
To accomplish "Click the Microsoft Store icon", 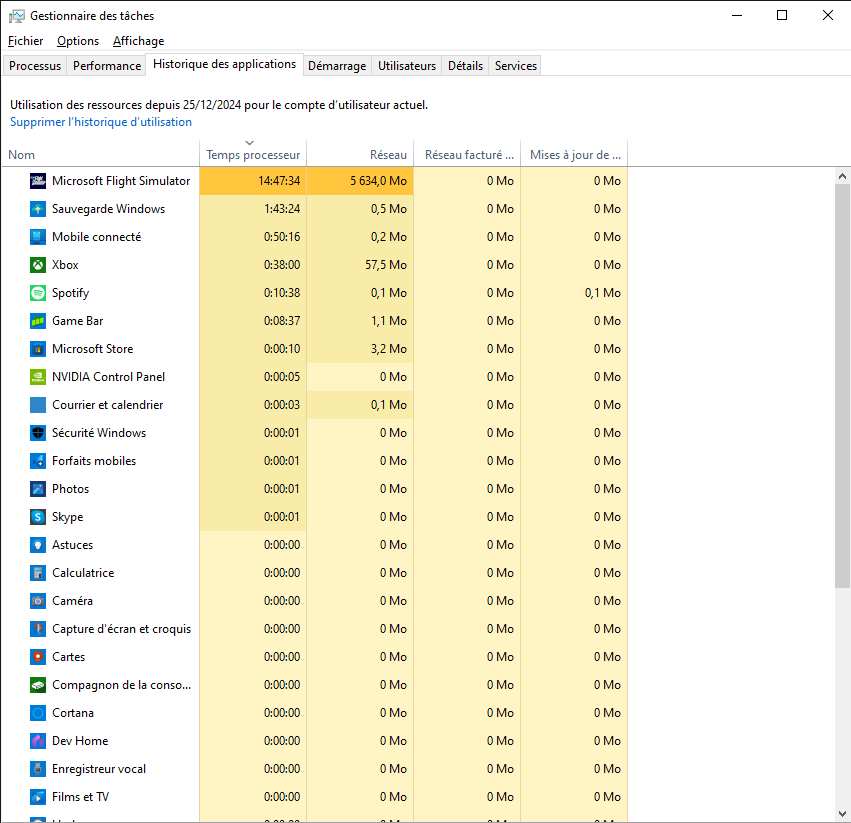I will 37,349.
